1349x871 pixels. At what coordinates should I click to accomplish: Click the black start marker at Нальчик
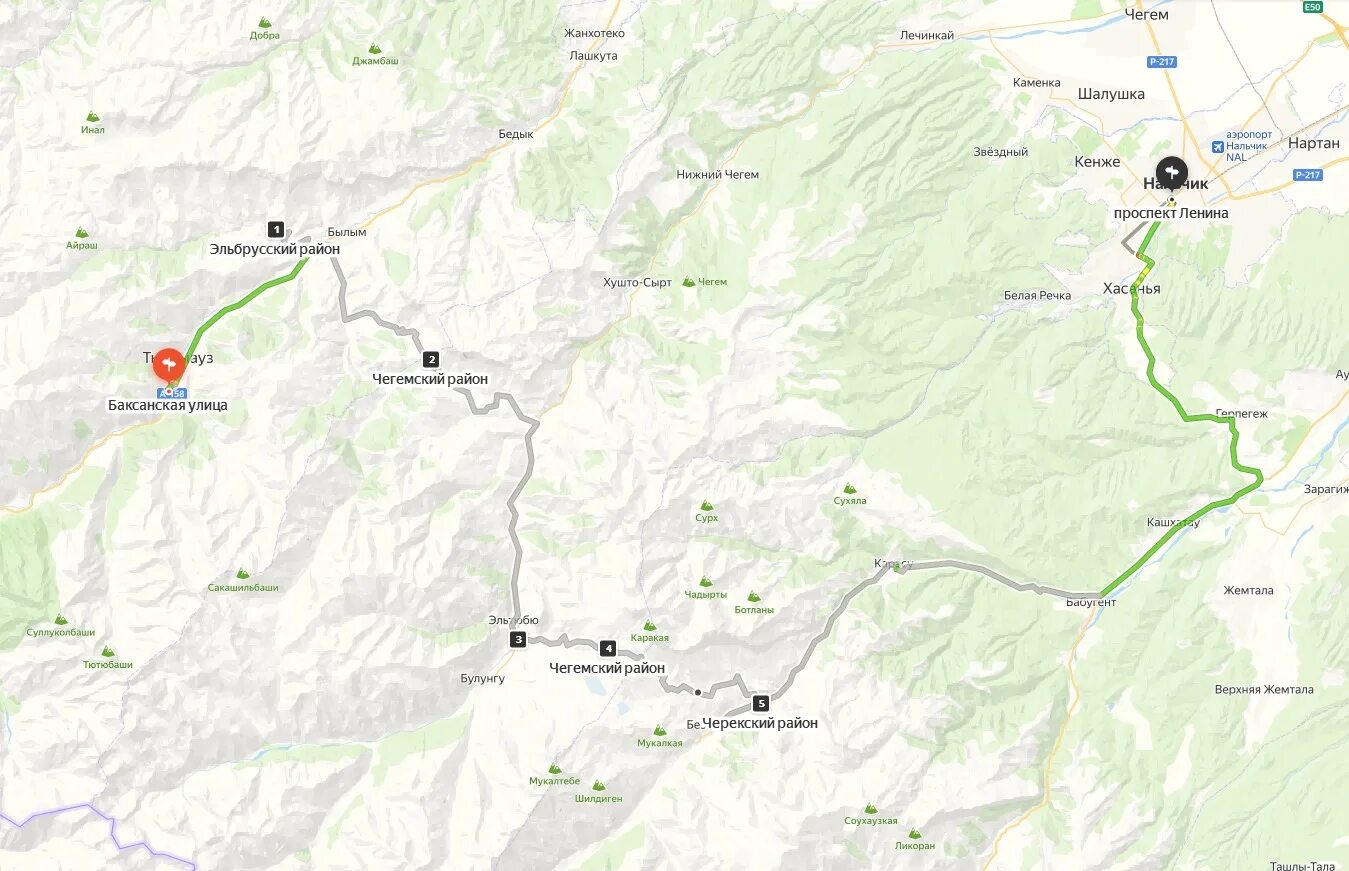click(1172, 173)
